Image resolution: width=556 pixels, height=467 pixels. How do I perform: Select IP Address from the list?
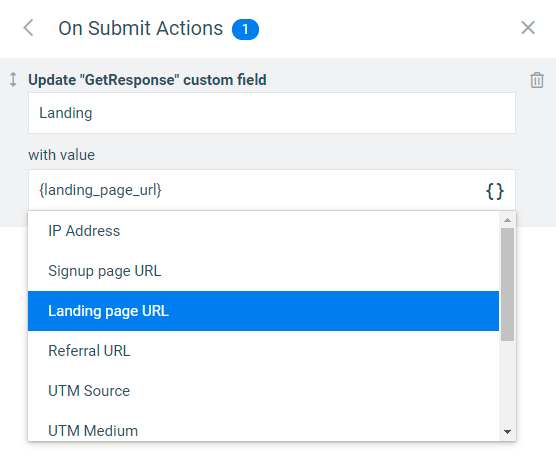tap(263, 231)
